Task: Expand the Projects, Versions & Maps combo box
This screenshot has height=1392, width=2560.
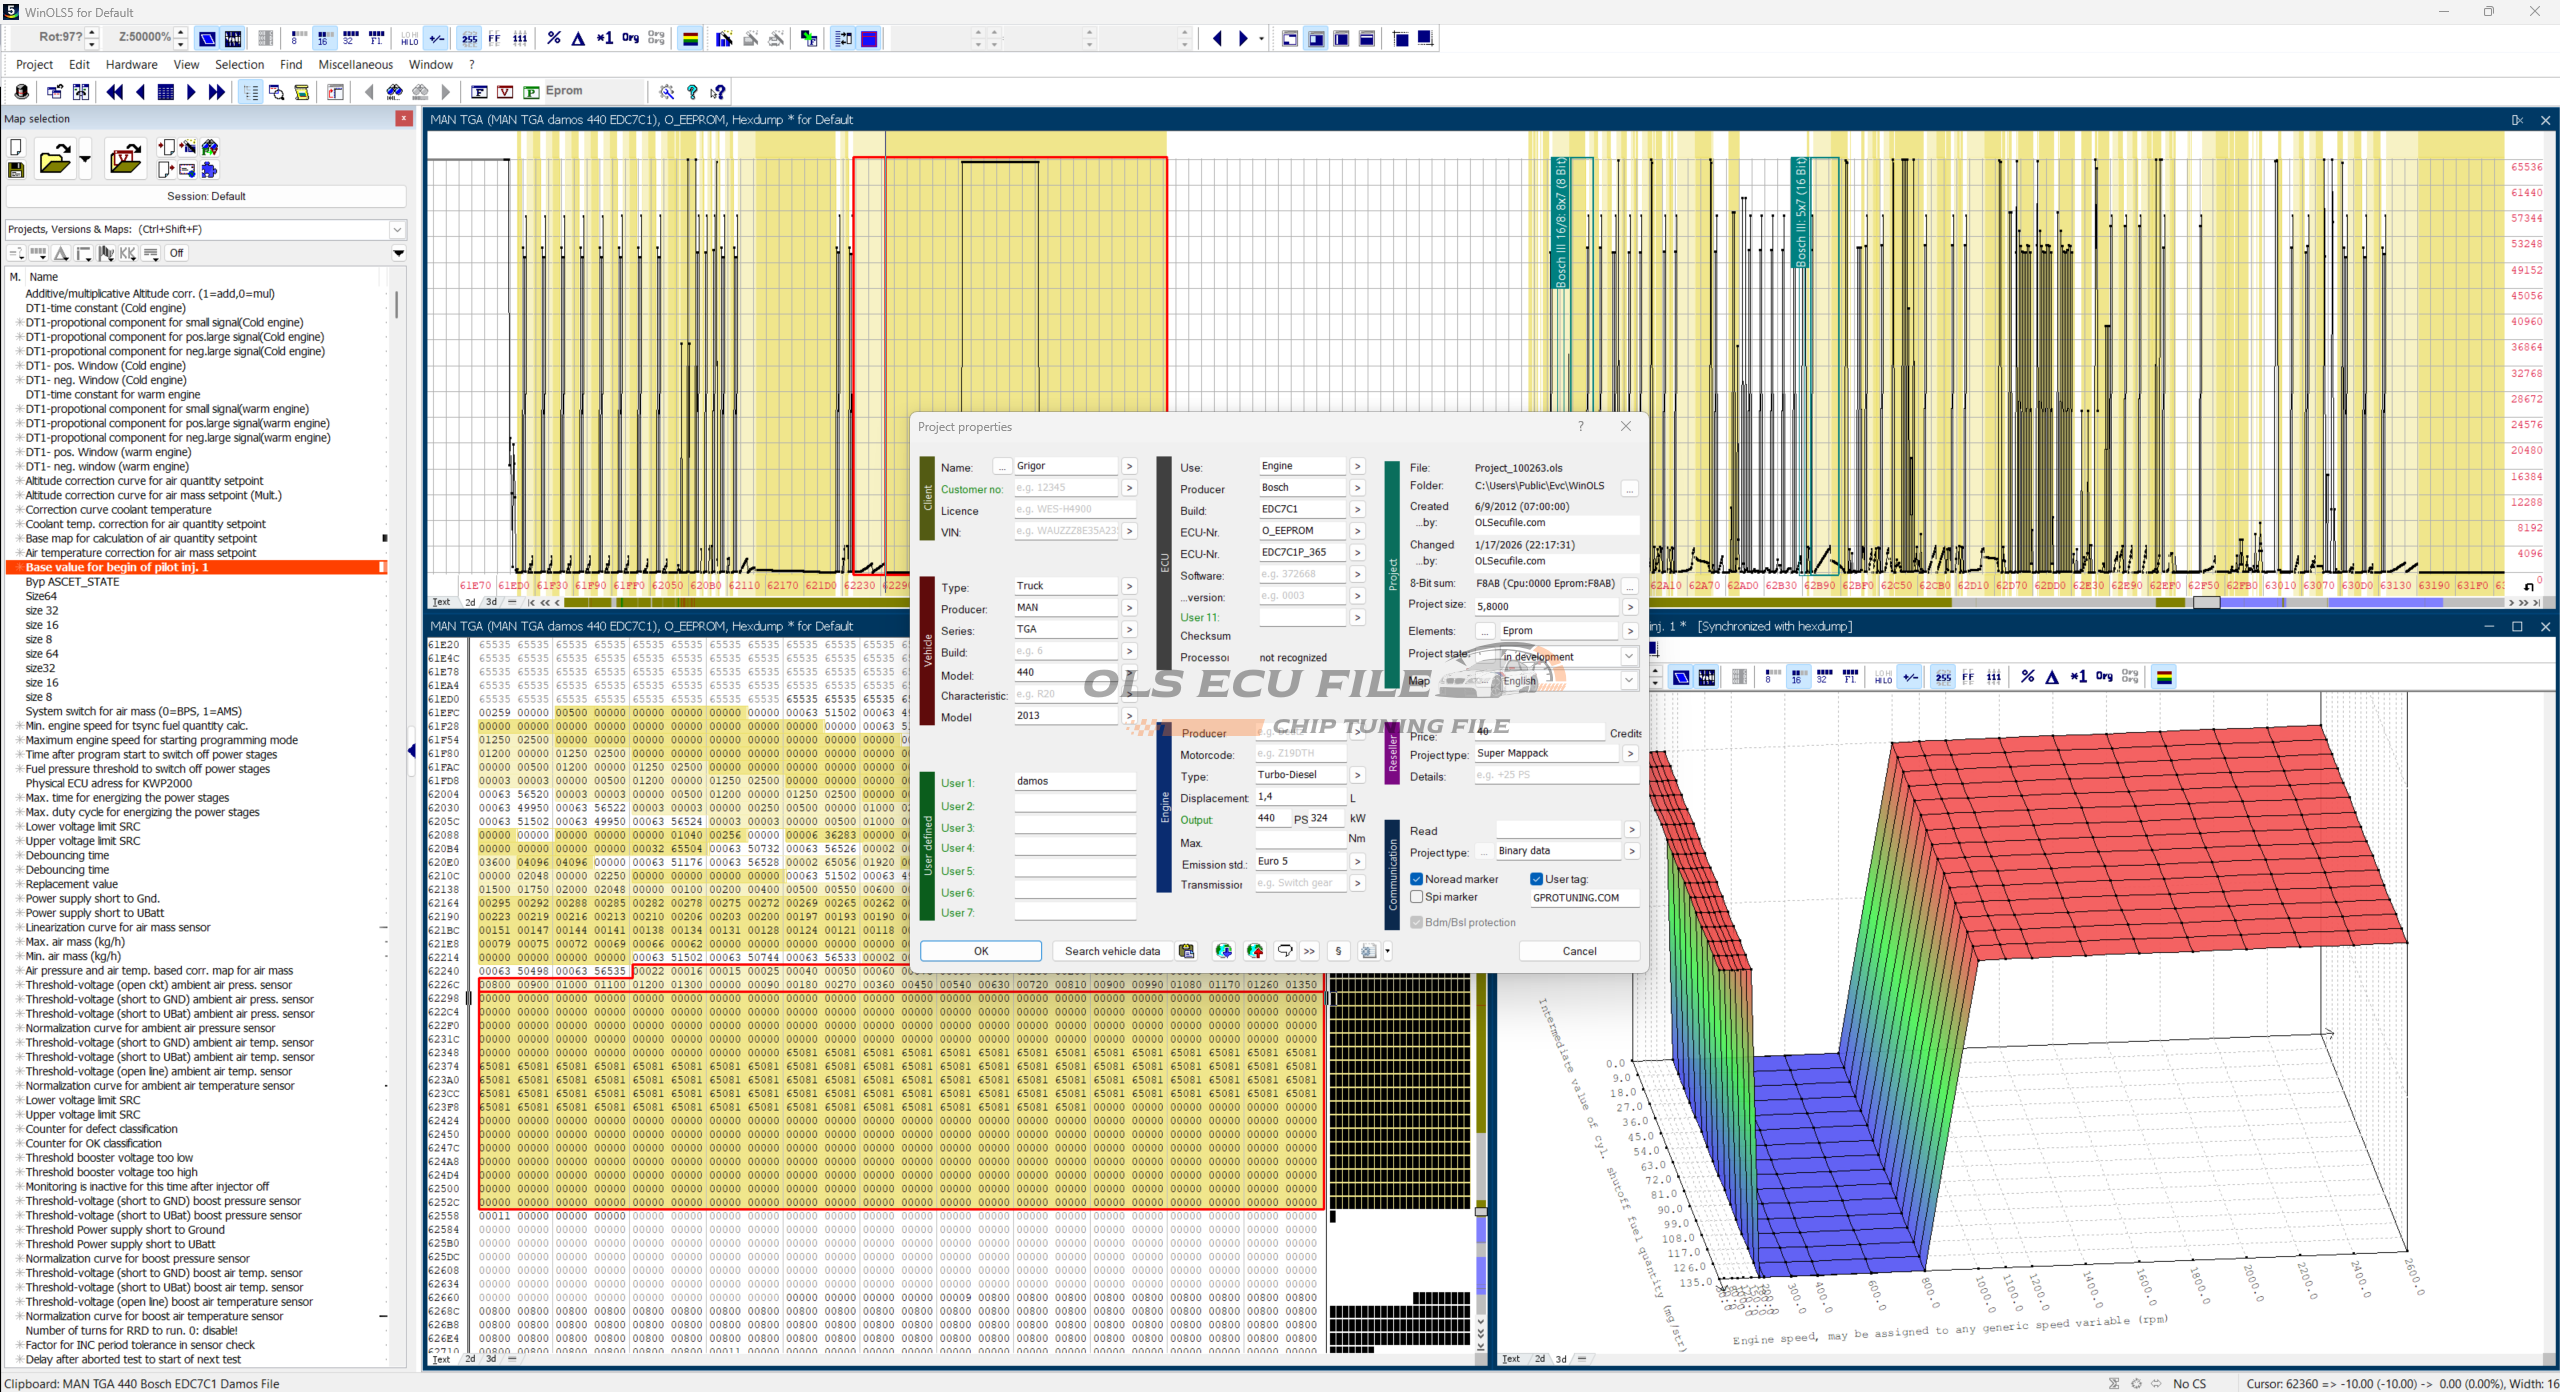Action: click(x=397, y=229)
